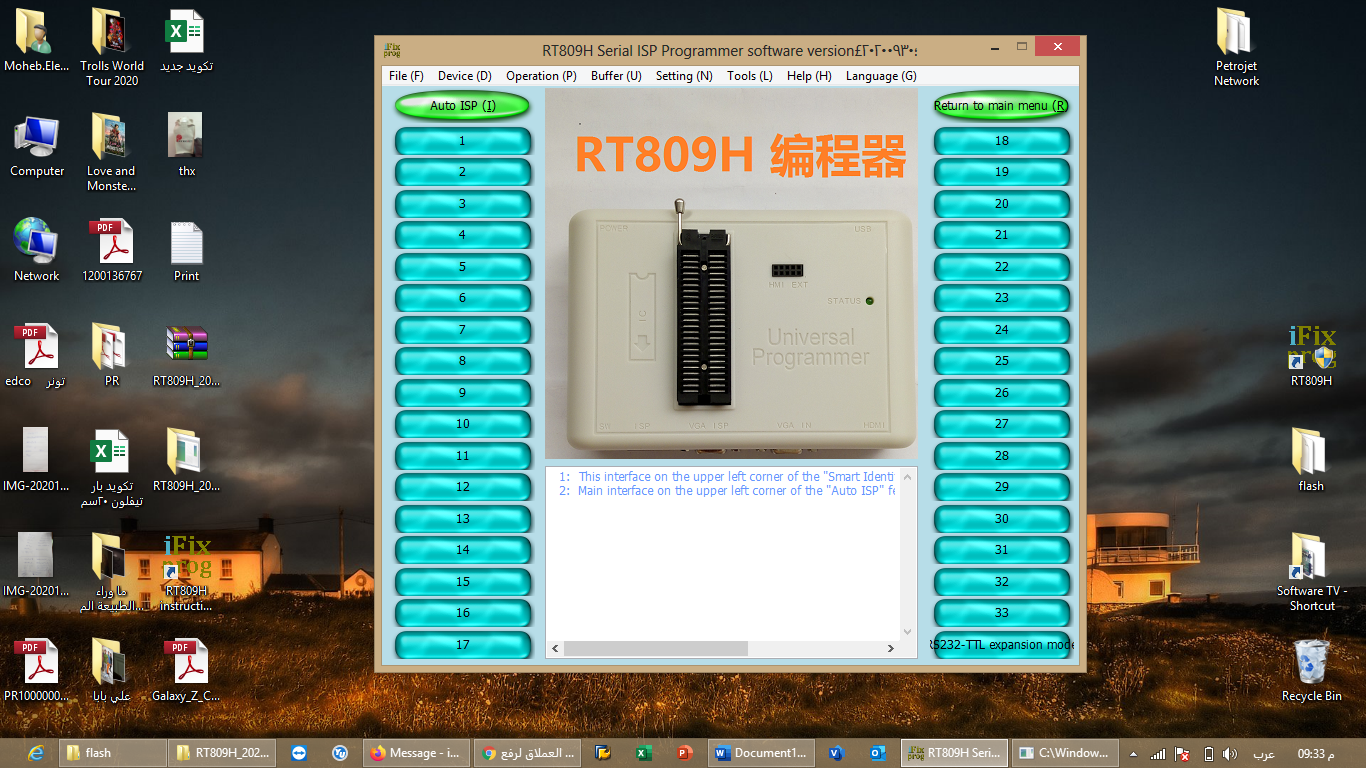Click the cyan button numbered 5

click(462, 267)
